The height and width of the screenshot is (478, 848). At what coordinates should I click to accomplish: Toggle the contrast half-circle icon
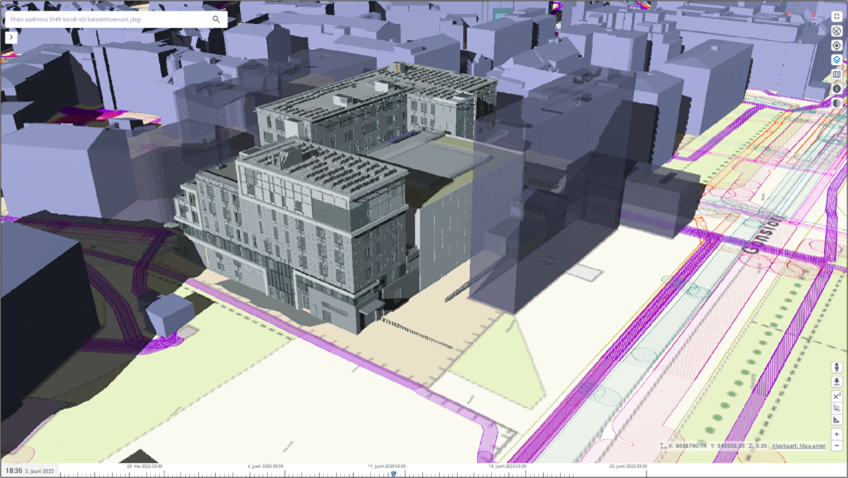pyautogui.click(x=837, y=103)
